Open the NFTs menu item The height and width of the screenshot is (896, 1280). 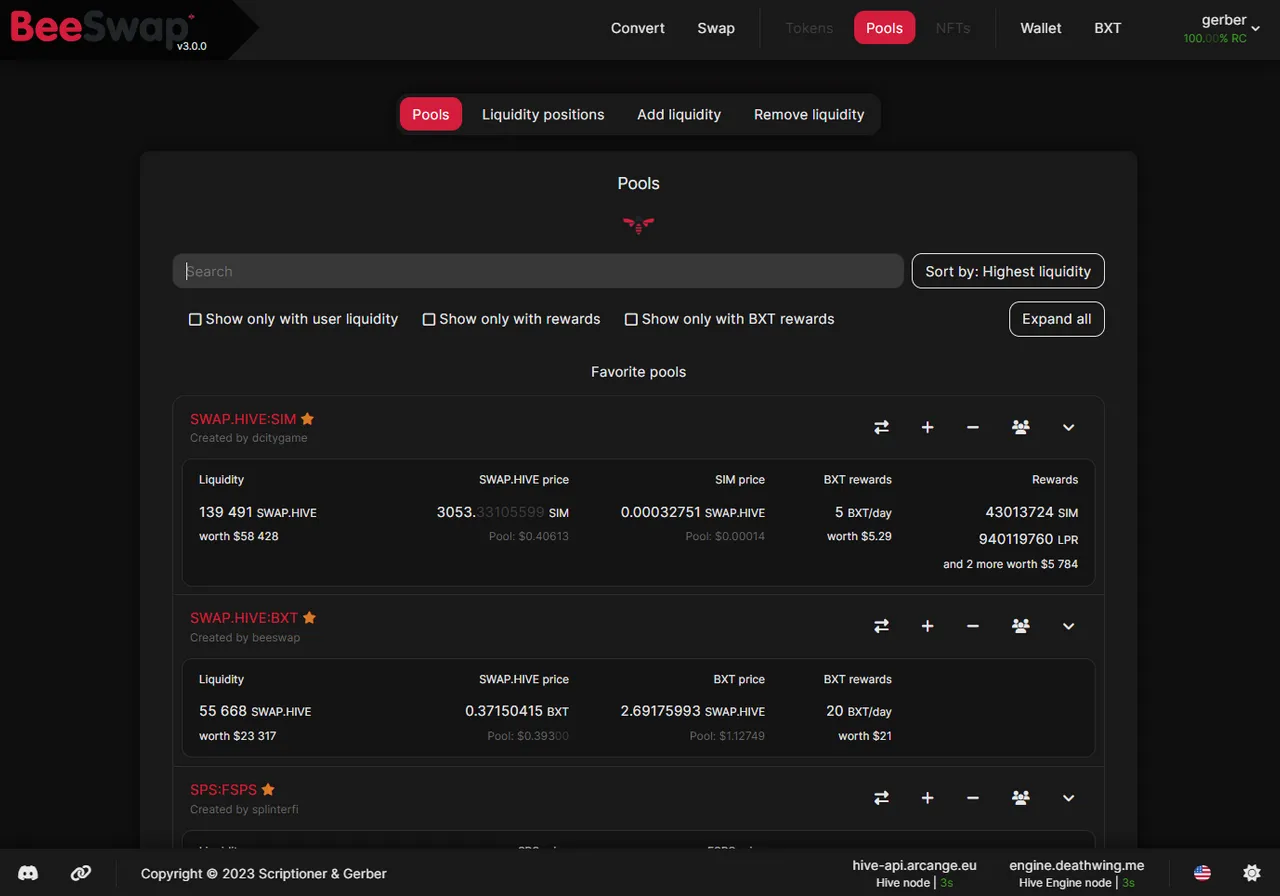coord(953,28)
